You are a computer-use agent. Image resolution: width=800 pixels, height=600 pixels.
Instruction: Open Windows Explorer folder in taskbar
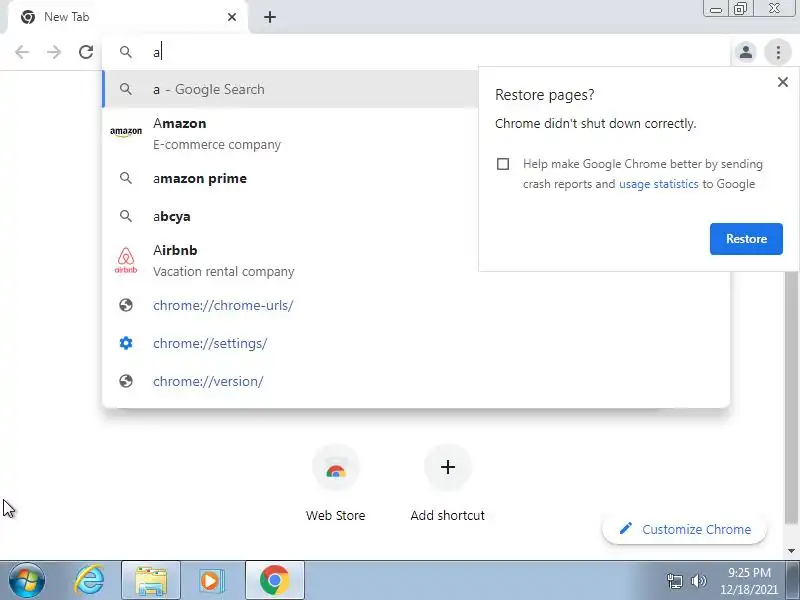[151, 581]
